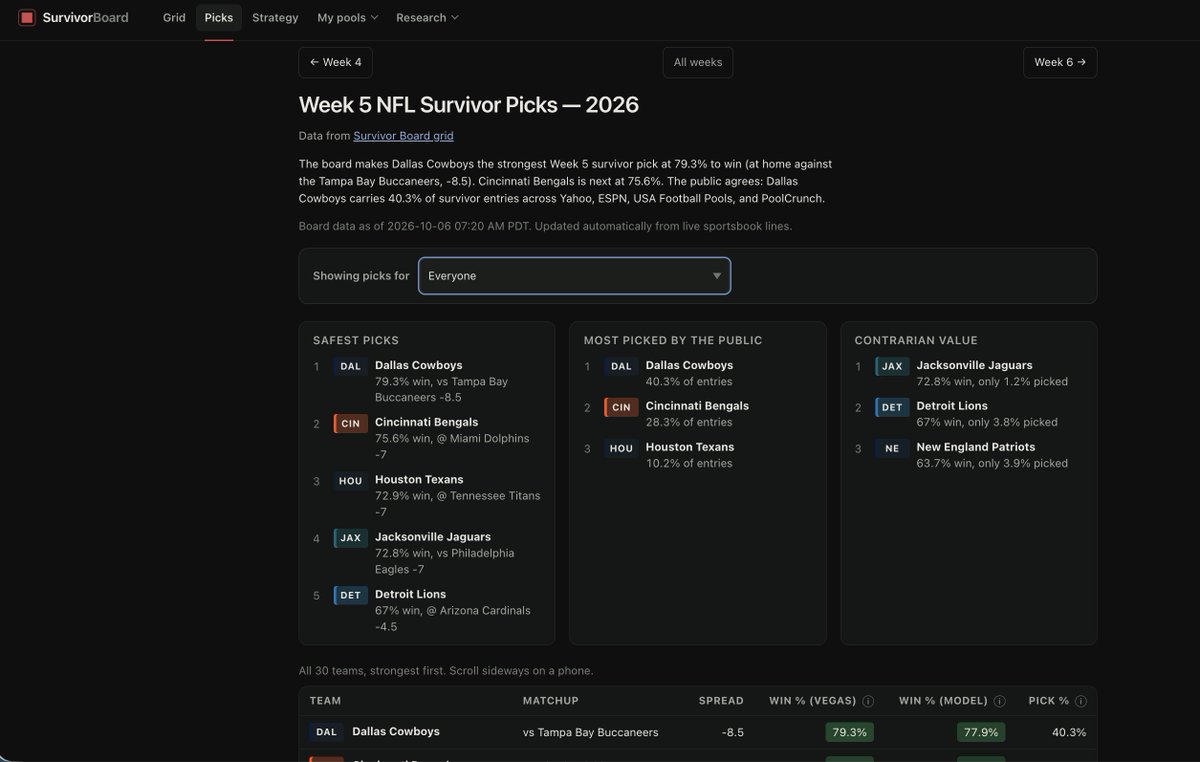Click the DAL badge in the teams table

[326, 732]
